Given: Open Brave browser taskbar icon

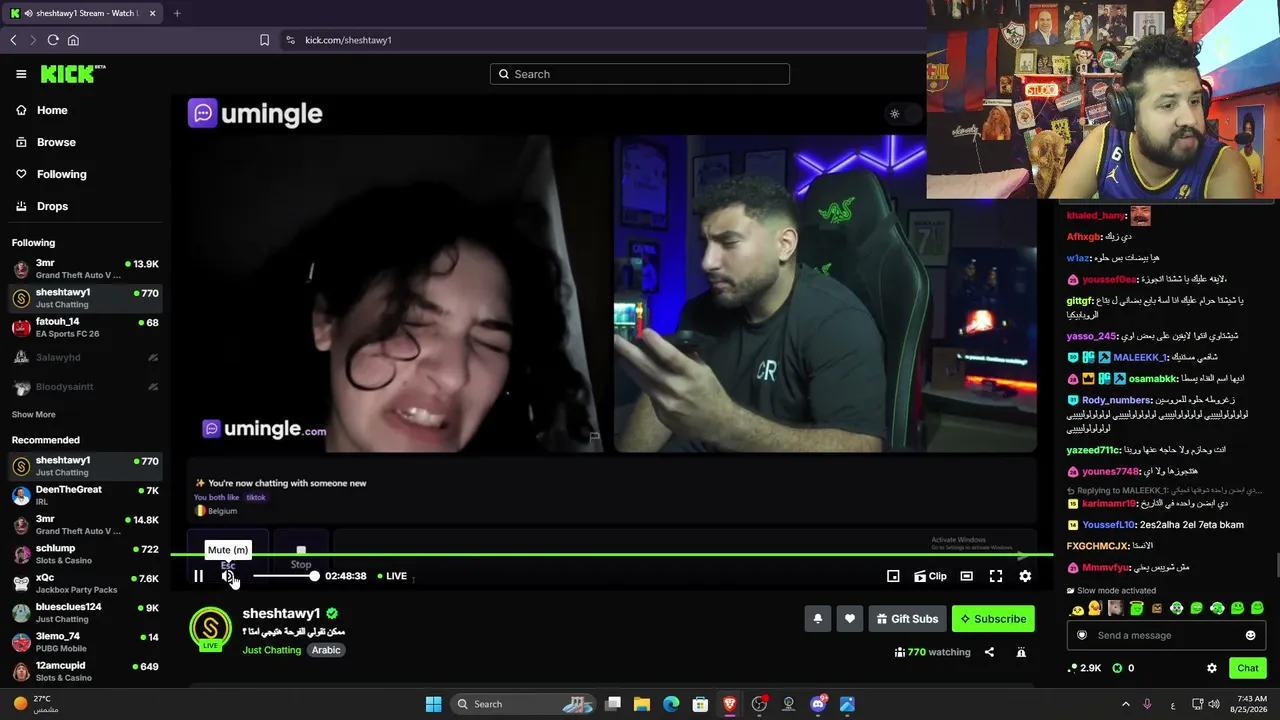Looking at the screenshot, I should tap(730, 704).
